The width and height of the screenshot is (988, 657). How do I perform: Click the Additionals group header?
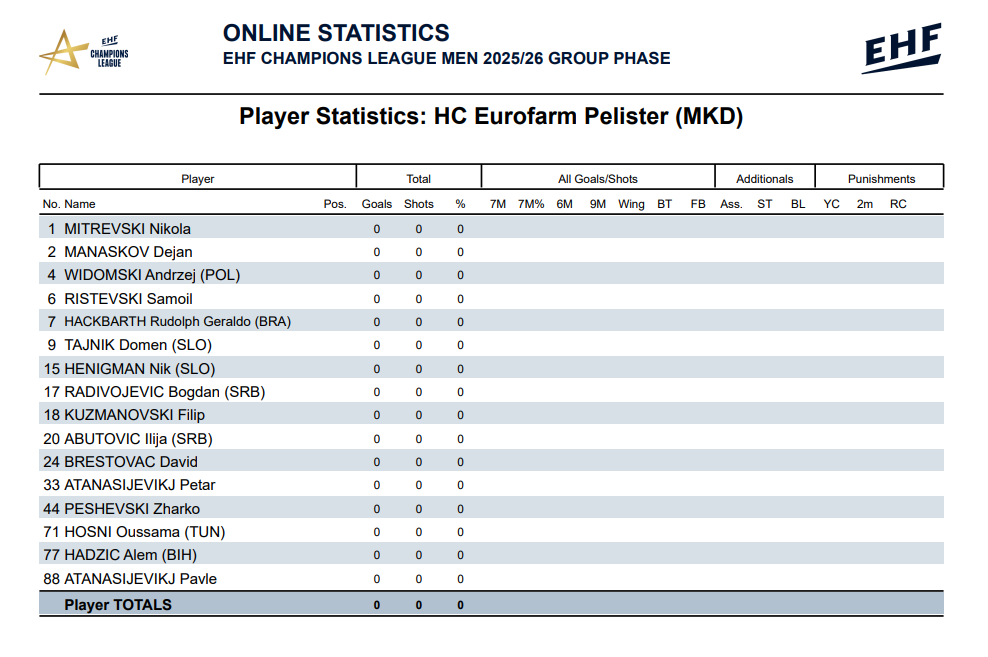(x=764, y=179)
